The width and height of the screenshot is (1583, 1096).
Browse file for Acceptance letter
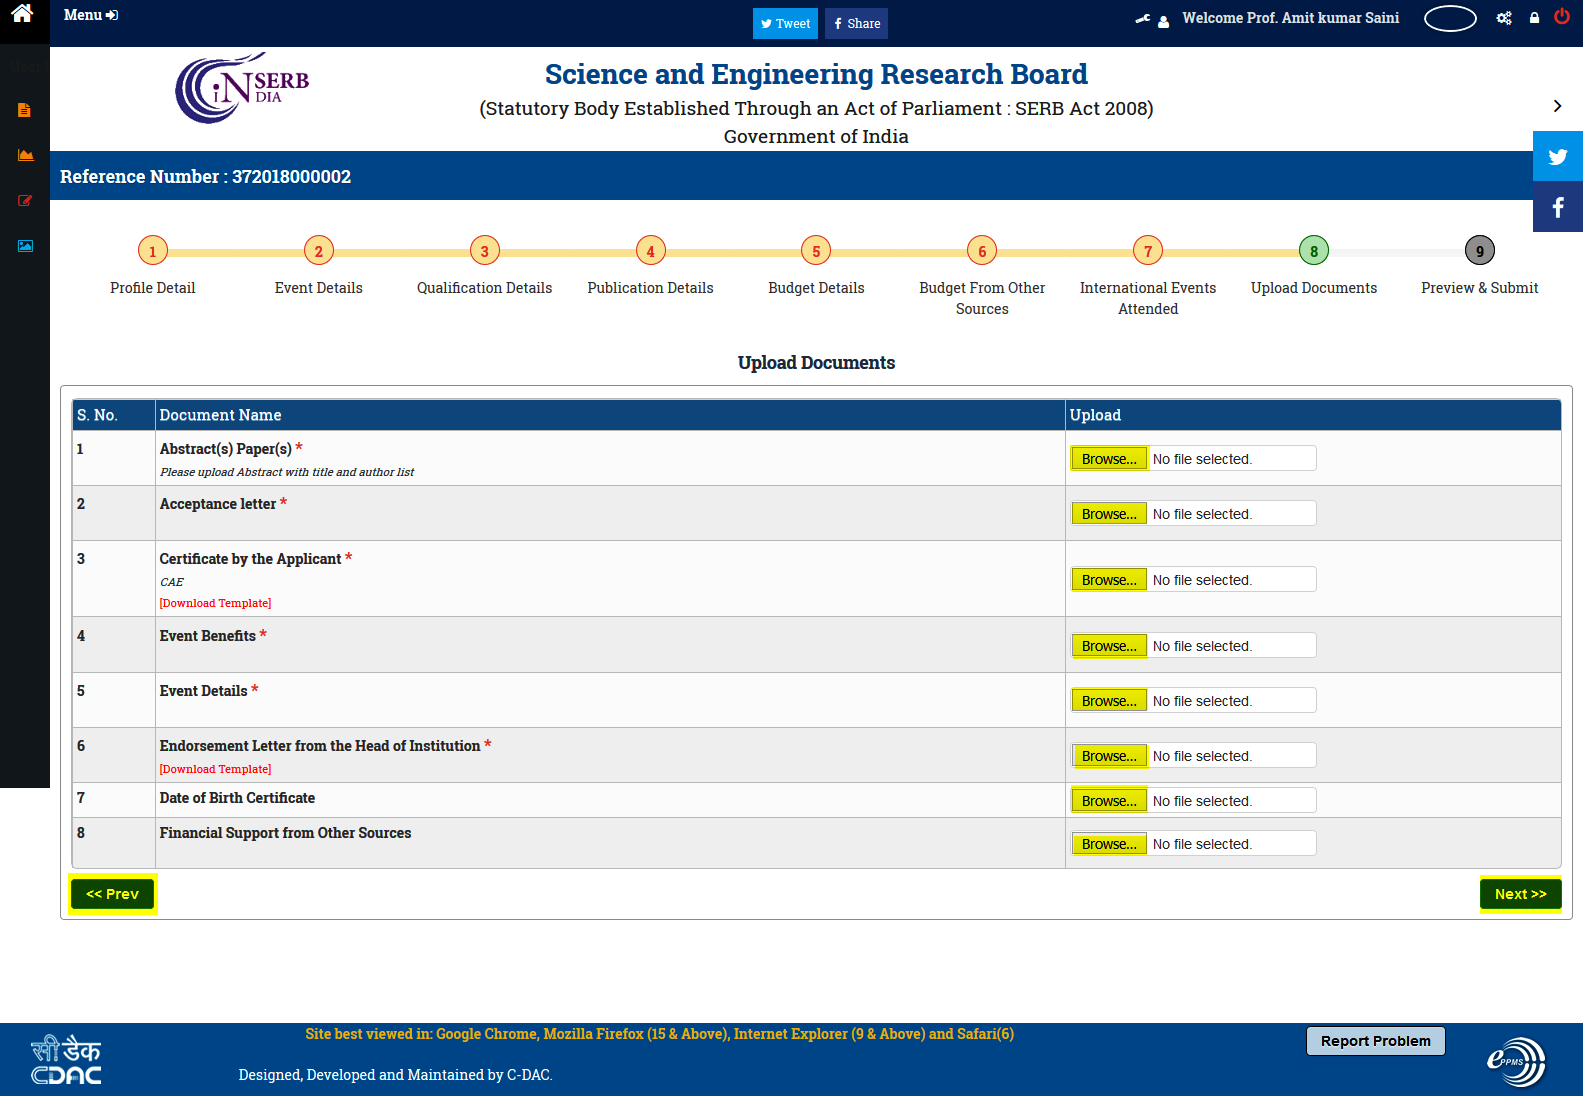[1109, 514]
